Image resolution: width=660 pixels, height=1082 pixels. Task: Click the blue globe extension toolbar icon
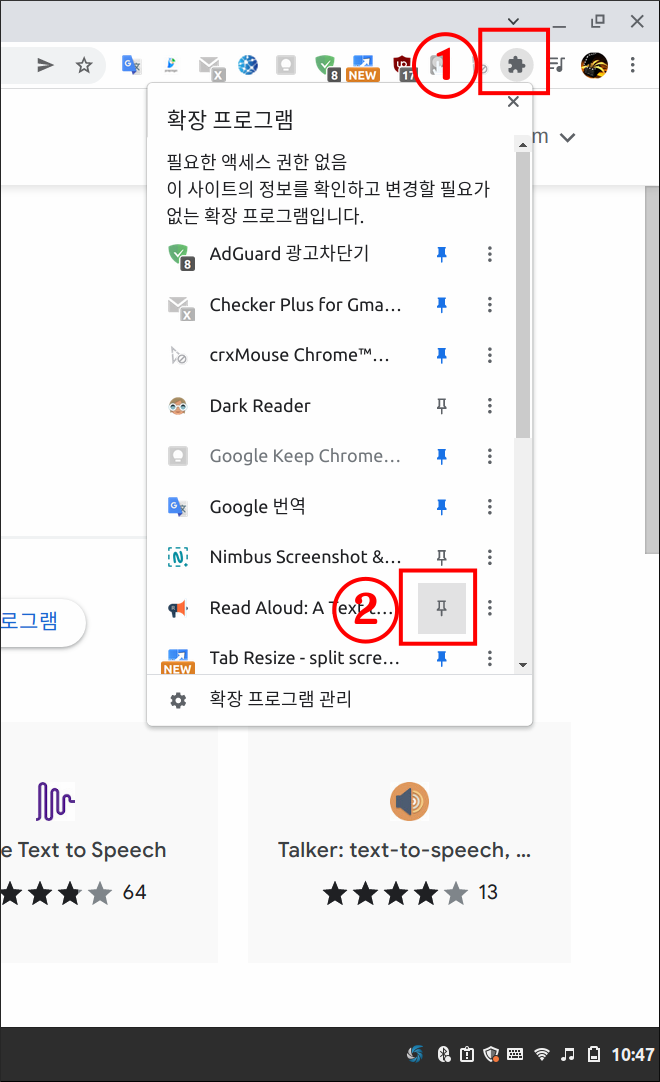[249, 65]
